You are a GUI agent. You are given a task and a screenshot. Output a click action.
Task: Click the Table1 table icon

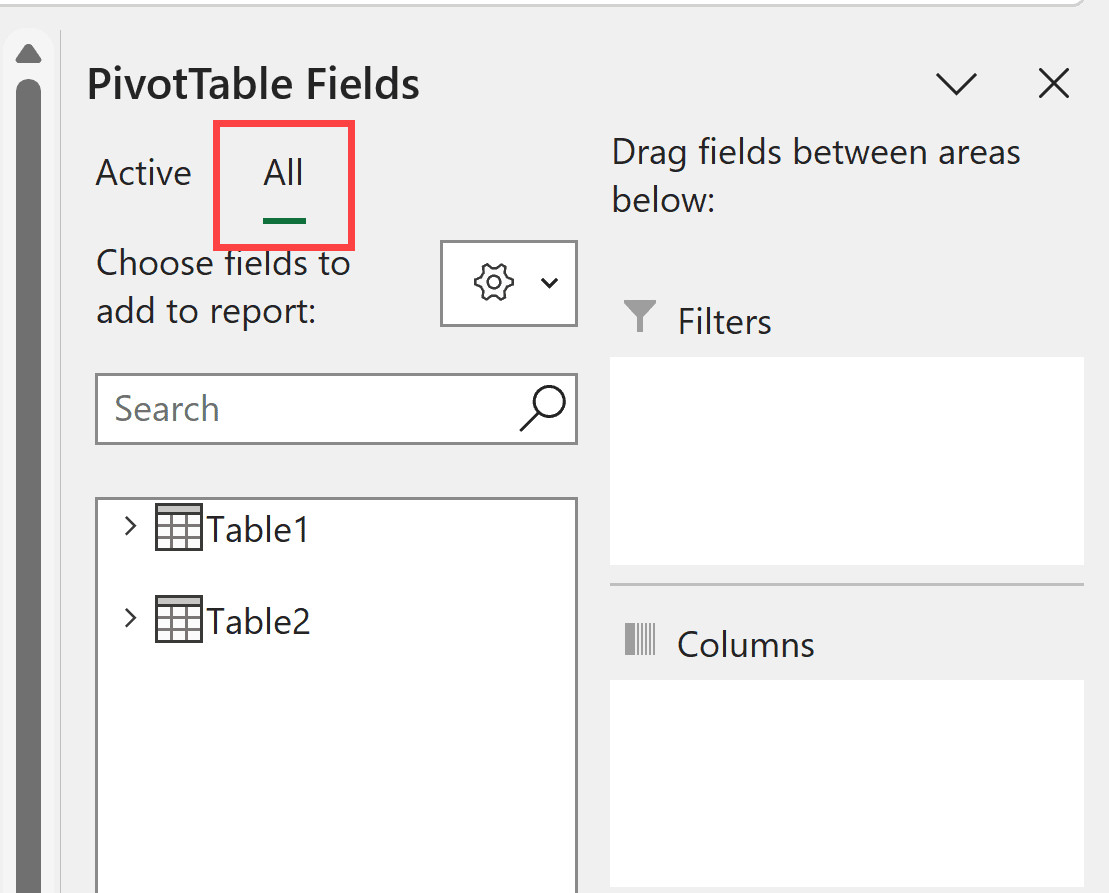pyautogui.click(x=179, y=527)
